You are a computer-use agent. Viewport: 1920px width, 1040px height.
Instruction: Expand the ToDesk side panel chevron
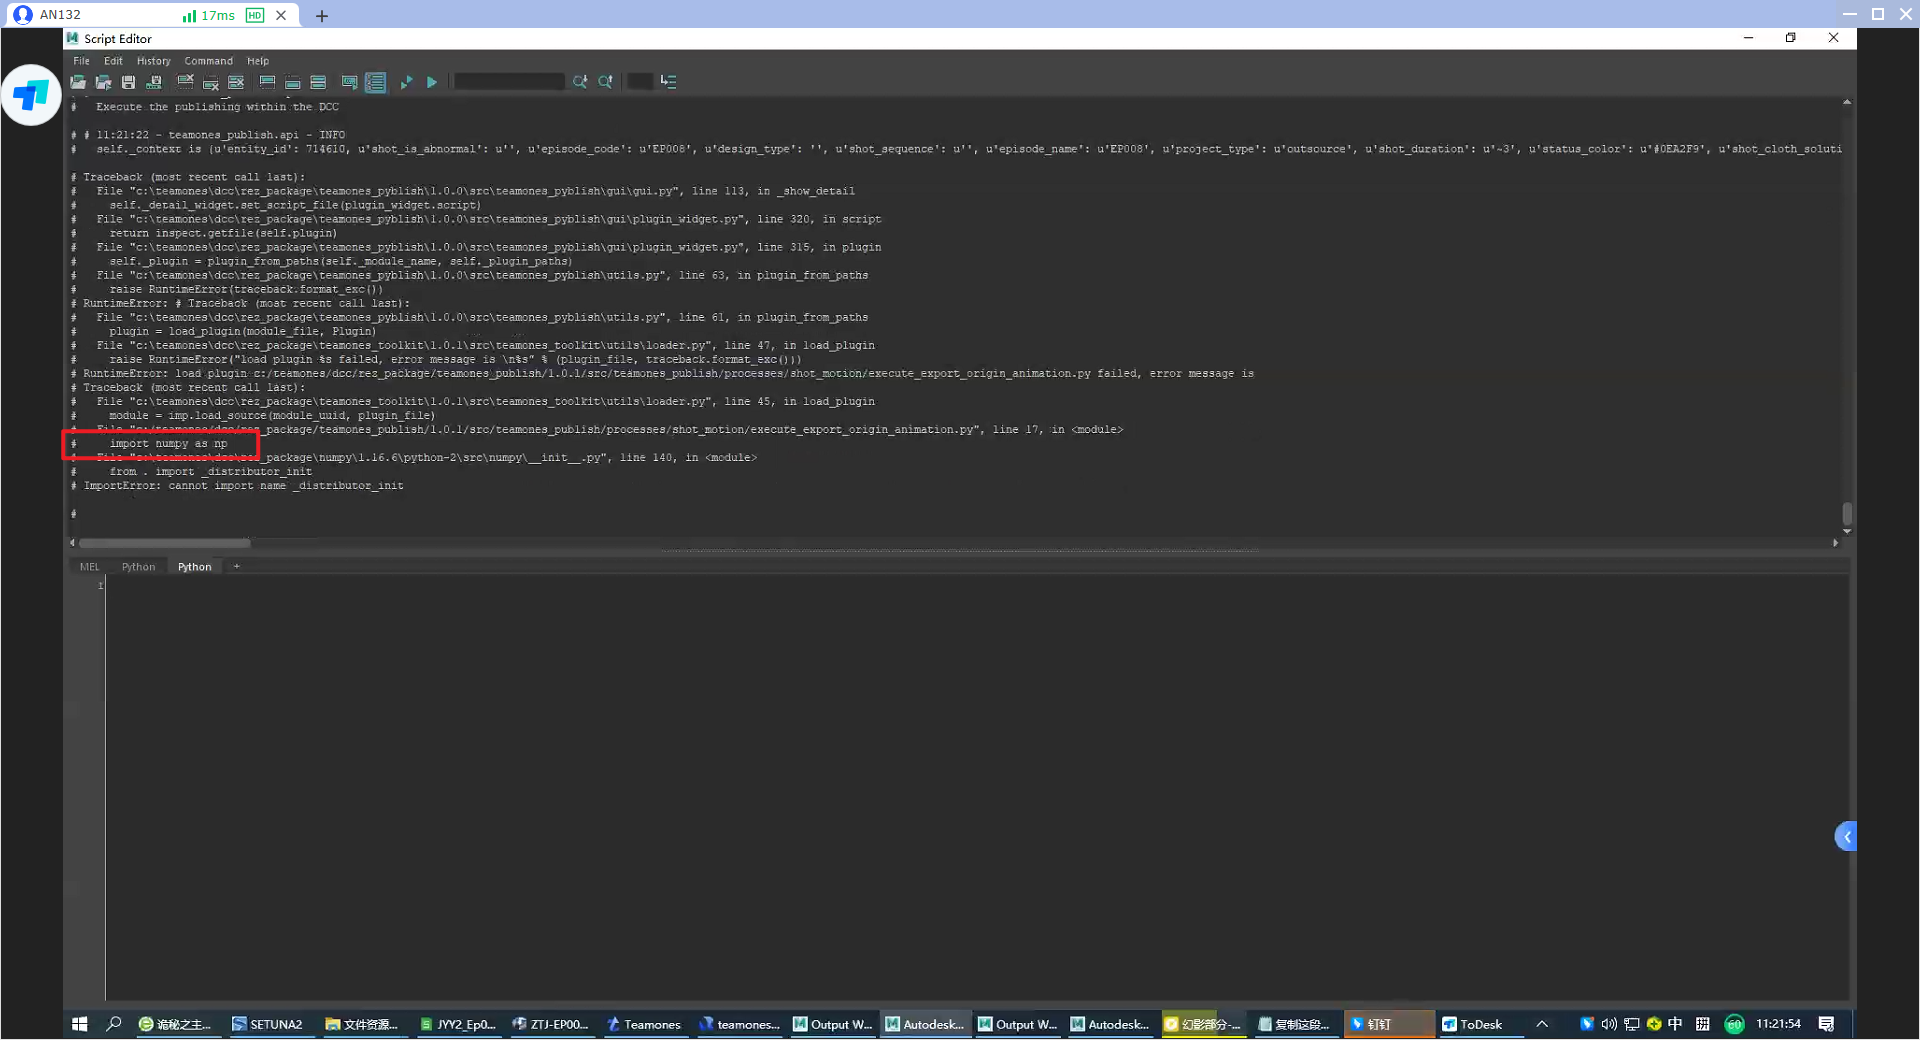point(1846,837)
